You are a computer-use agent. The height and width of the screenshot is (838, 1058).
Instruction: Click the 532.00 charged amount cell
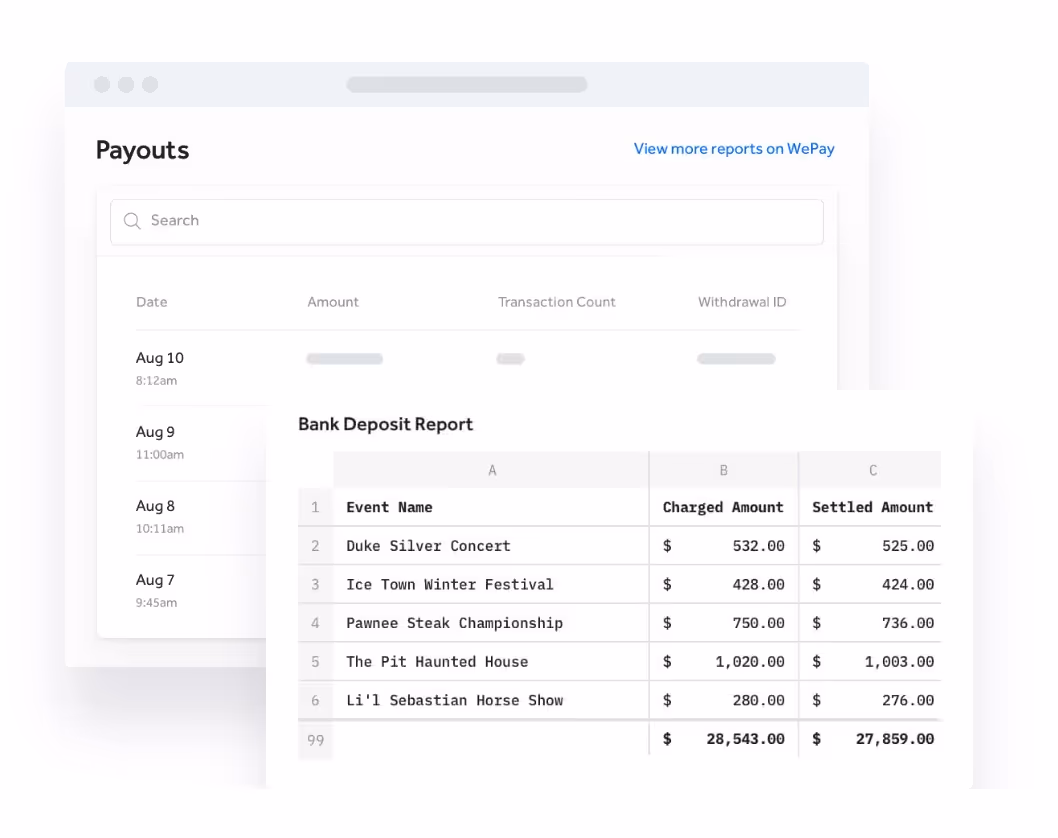coord(723,546)
